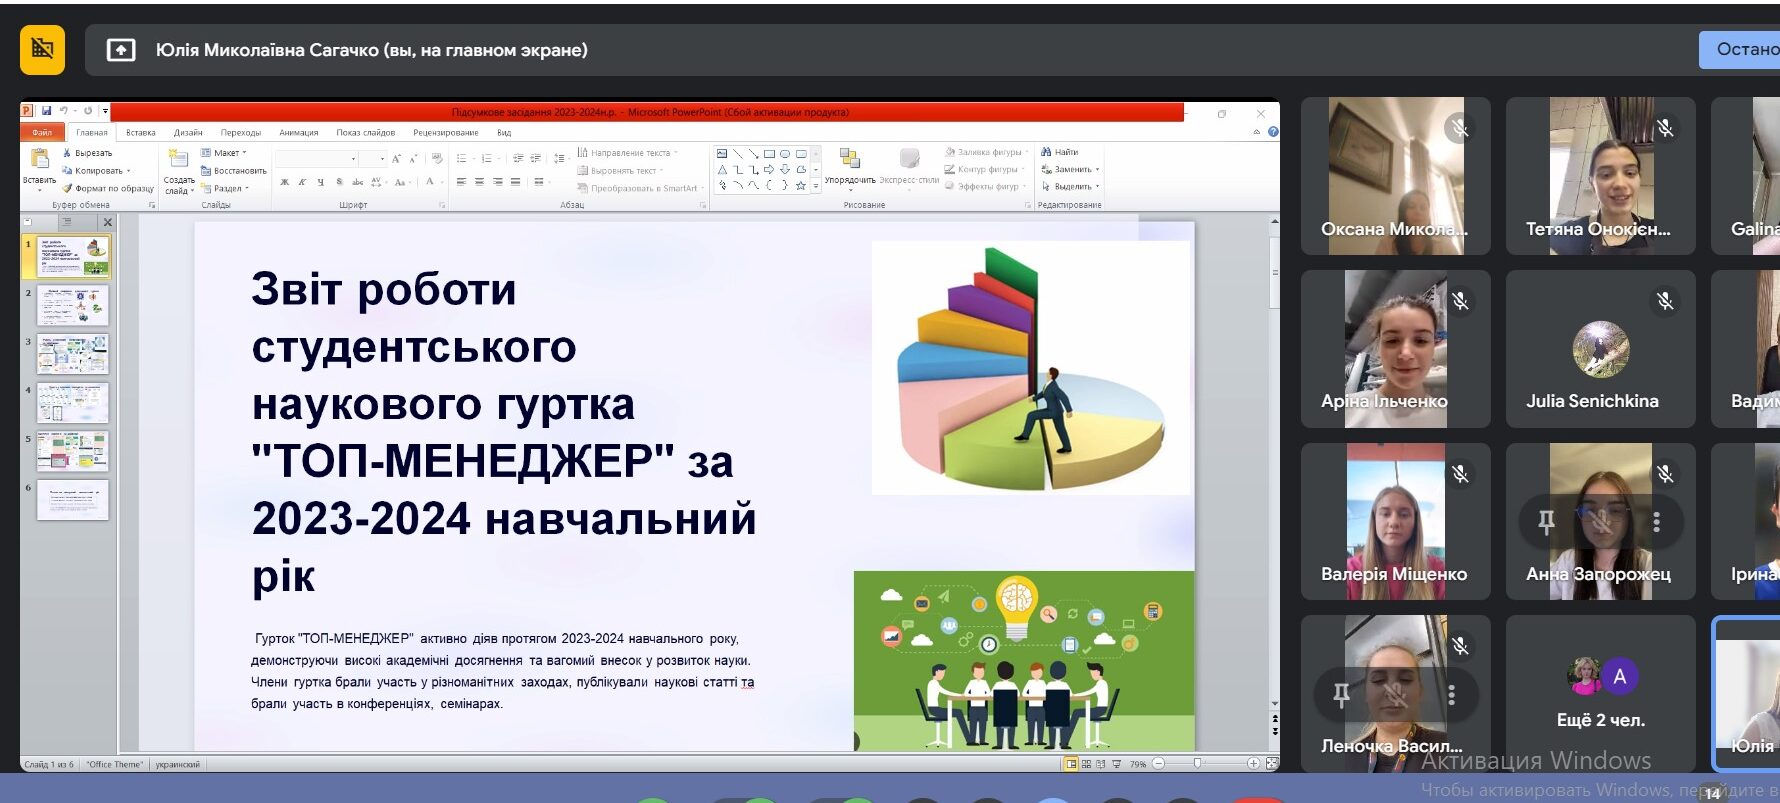Switch to the Вставка ribbon tab

tap(141, 132)
